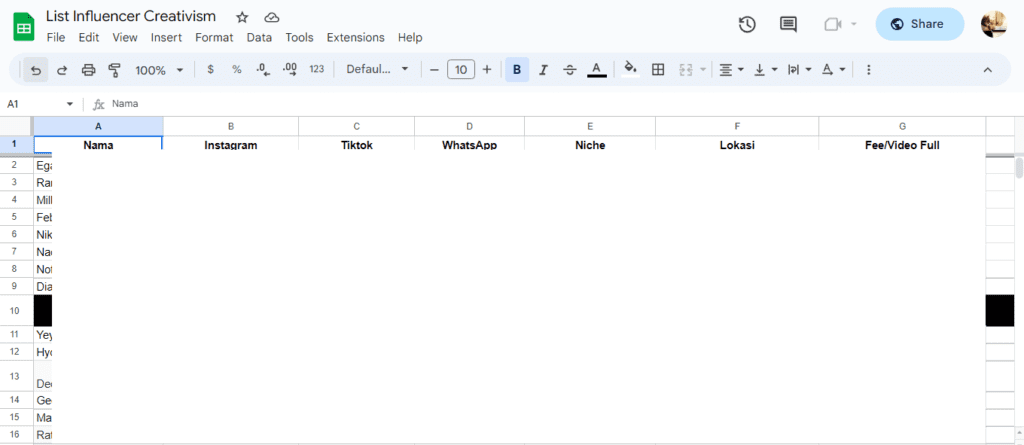Open the Format menu

click(x=214, y=38)
